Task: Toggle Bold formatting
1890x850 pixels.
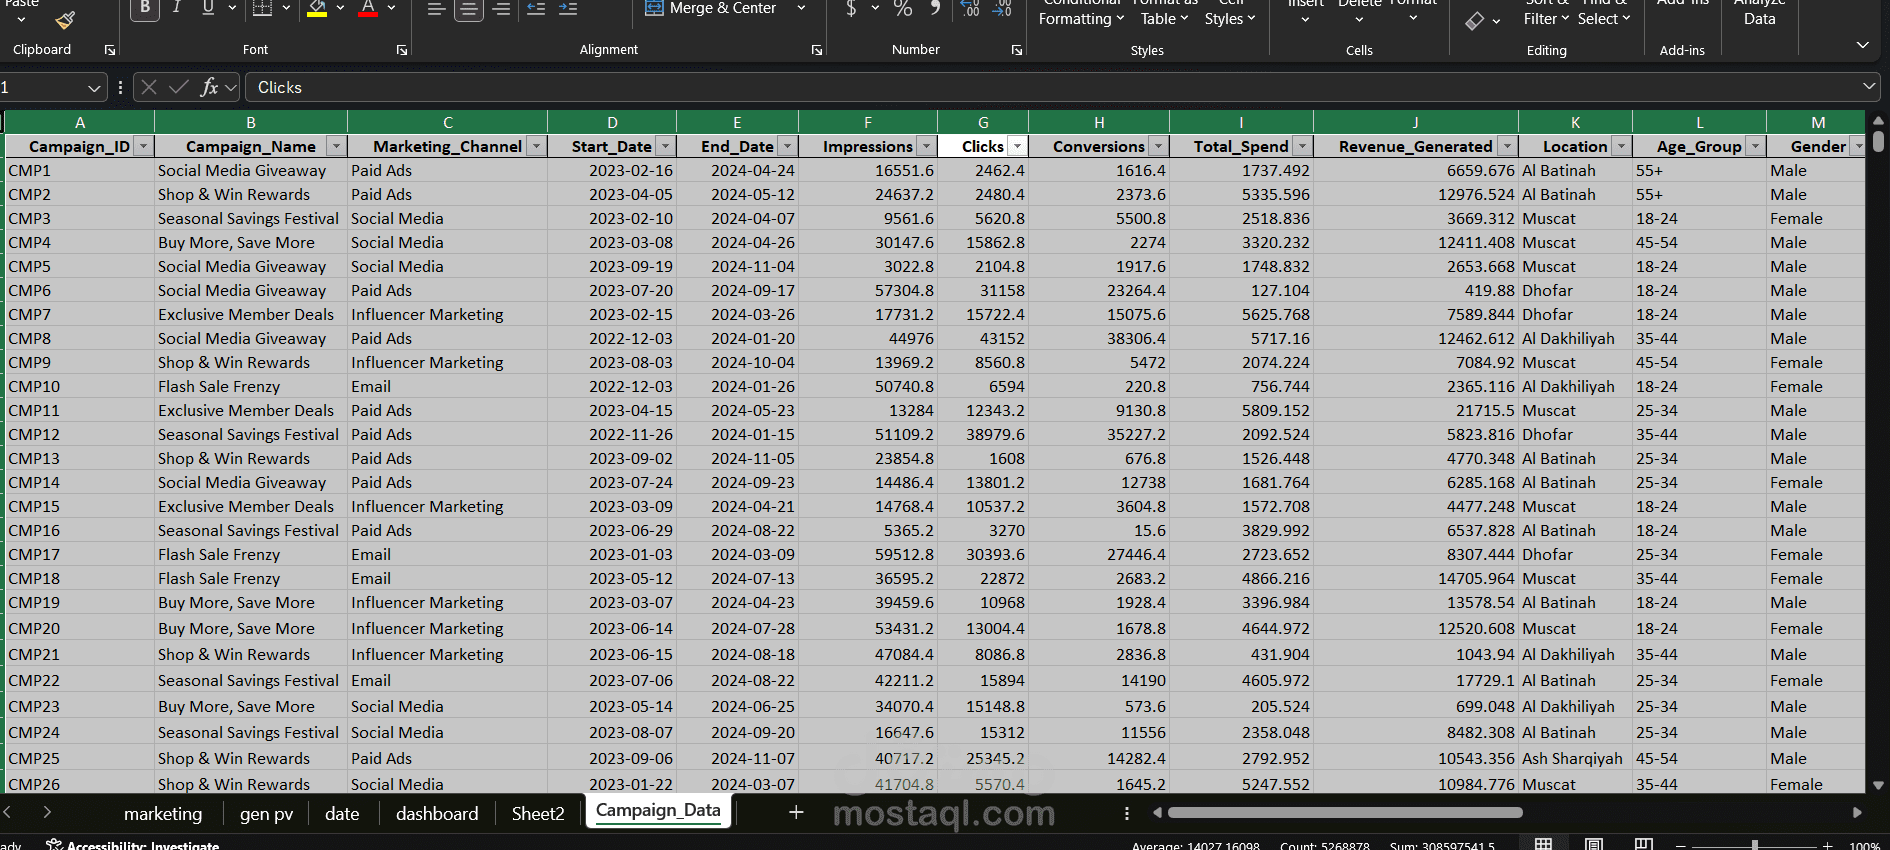Action: 145,8
